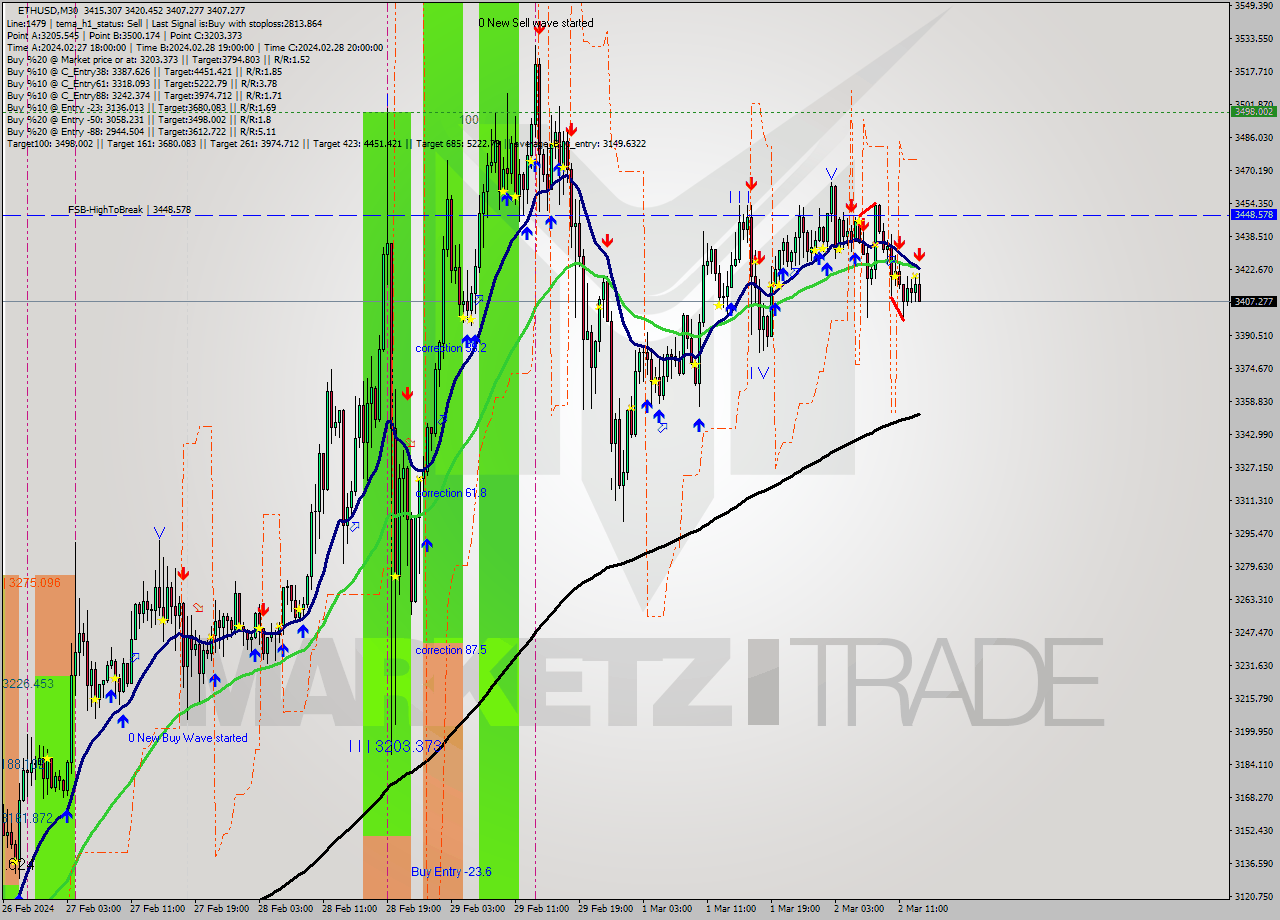Click the 3275.096 level label
1280x920 pixels.
point(32,582)
